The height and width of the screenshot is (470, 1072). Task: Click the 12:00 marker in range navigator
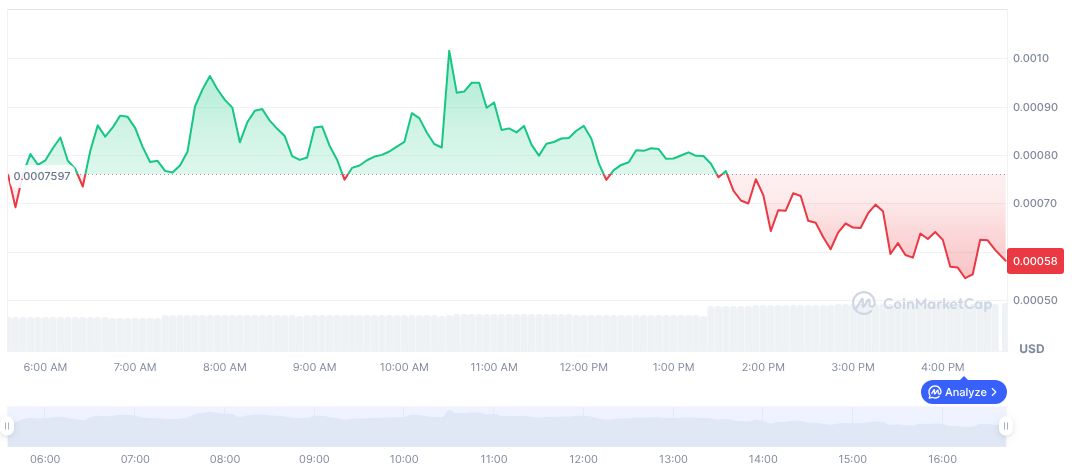pos(583,459)
